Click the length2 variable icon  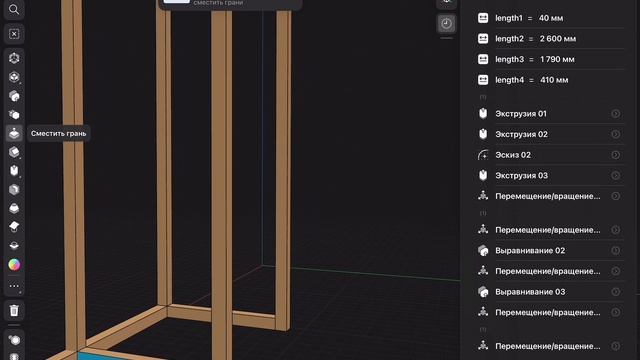tap(483, 39)
